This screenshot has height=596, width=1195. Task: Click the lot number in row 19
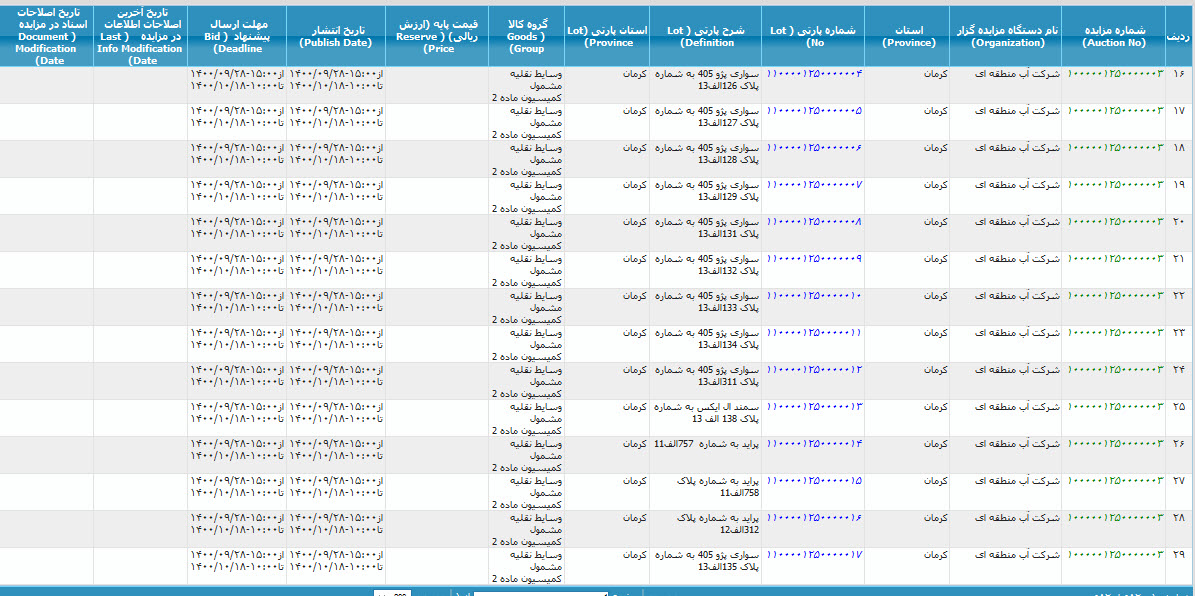click(814, 185)
